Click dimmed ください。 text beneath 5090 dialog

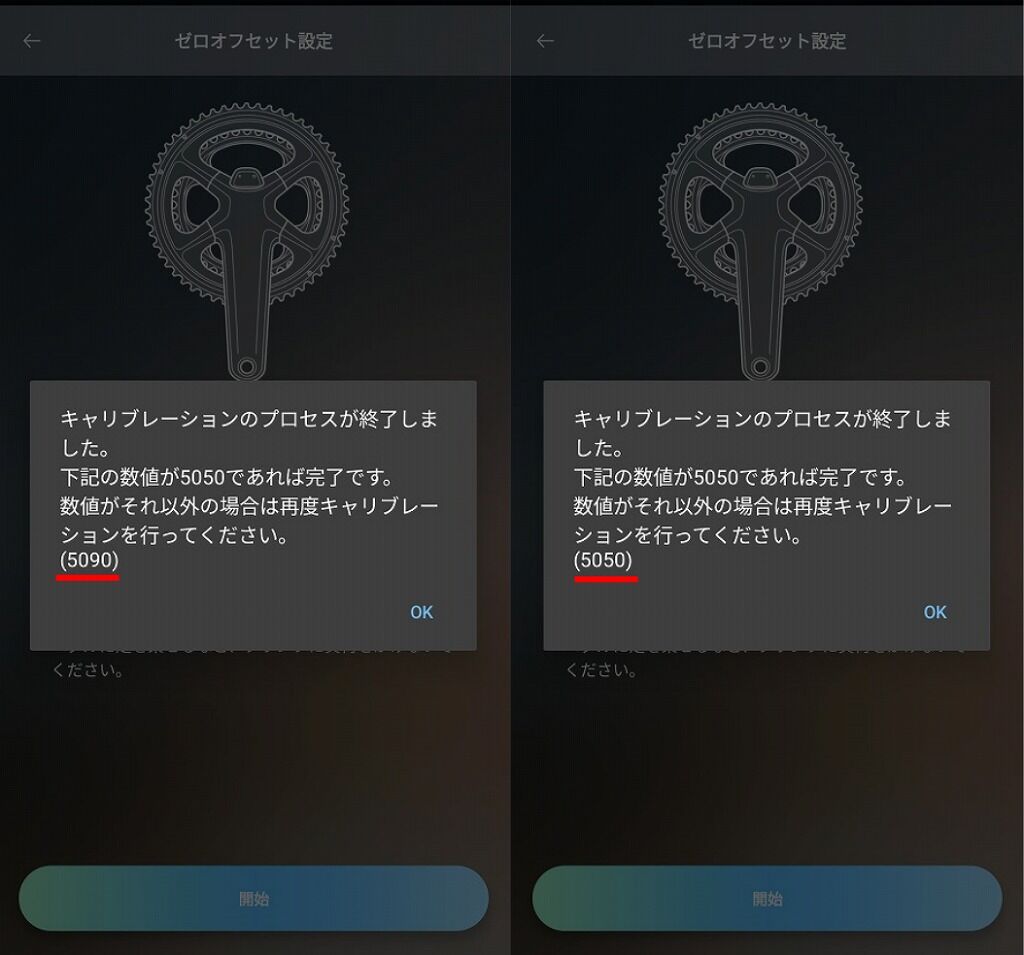click(88, 670)
